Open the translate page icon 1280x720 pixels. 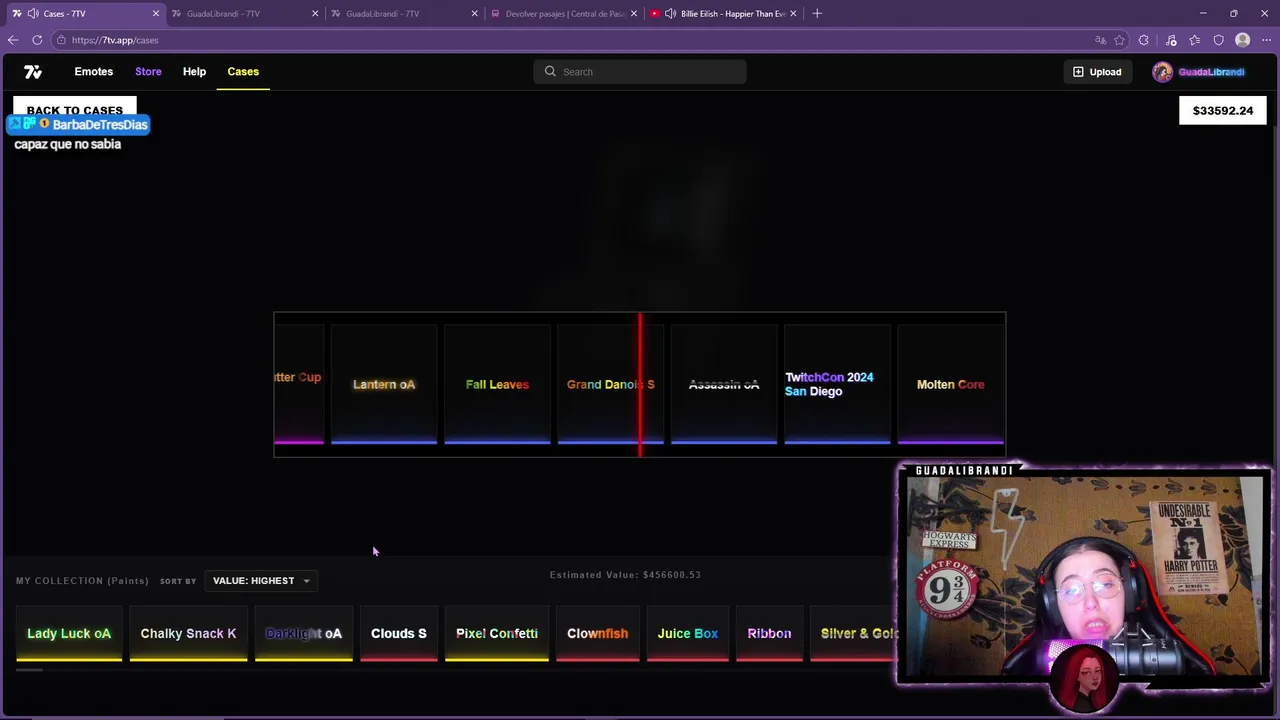[x=1101, y=40]
